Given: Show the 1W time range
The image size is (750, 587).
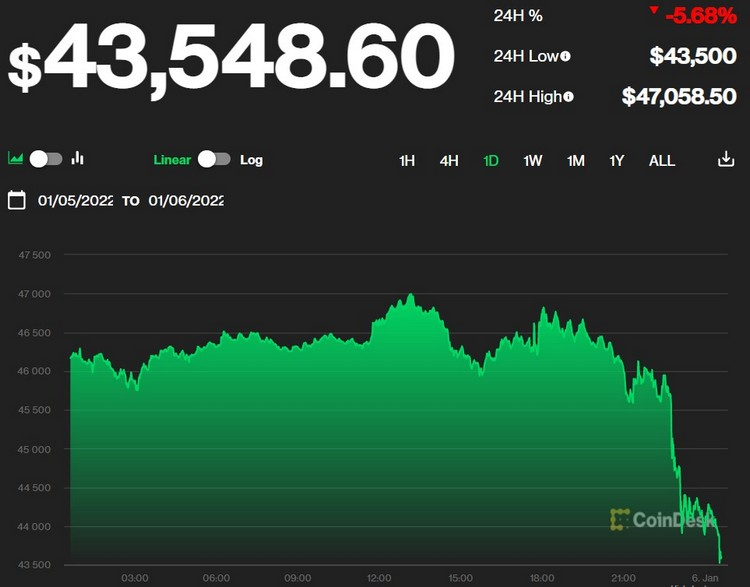Looking at the screenshot, I should tap(533, 160).
